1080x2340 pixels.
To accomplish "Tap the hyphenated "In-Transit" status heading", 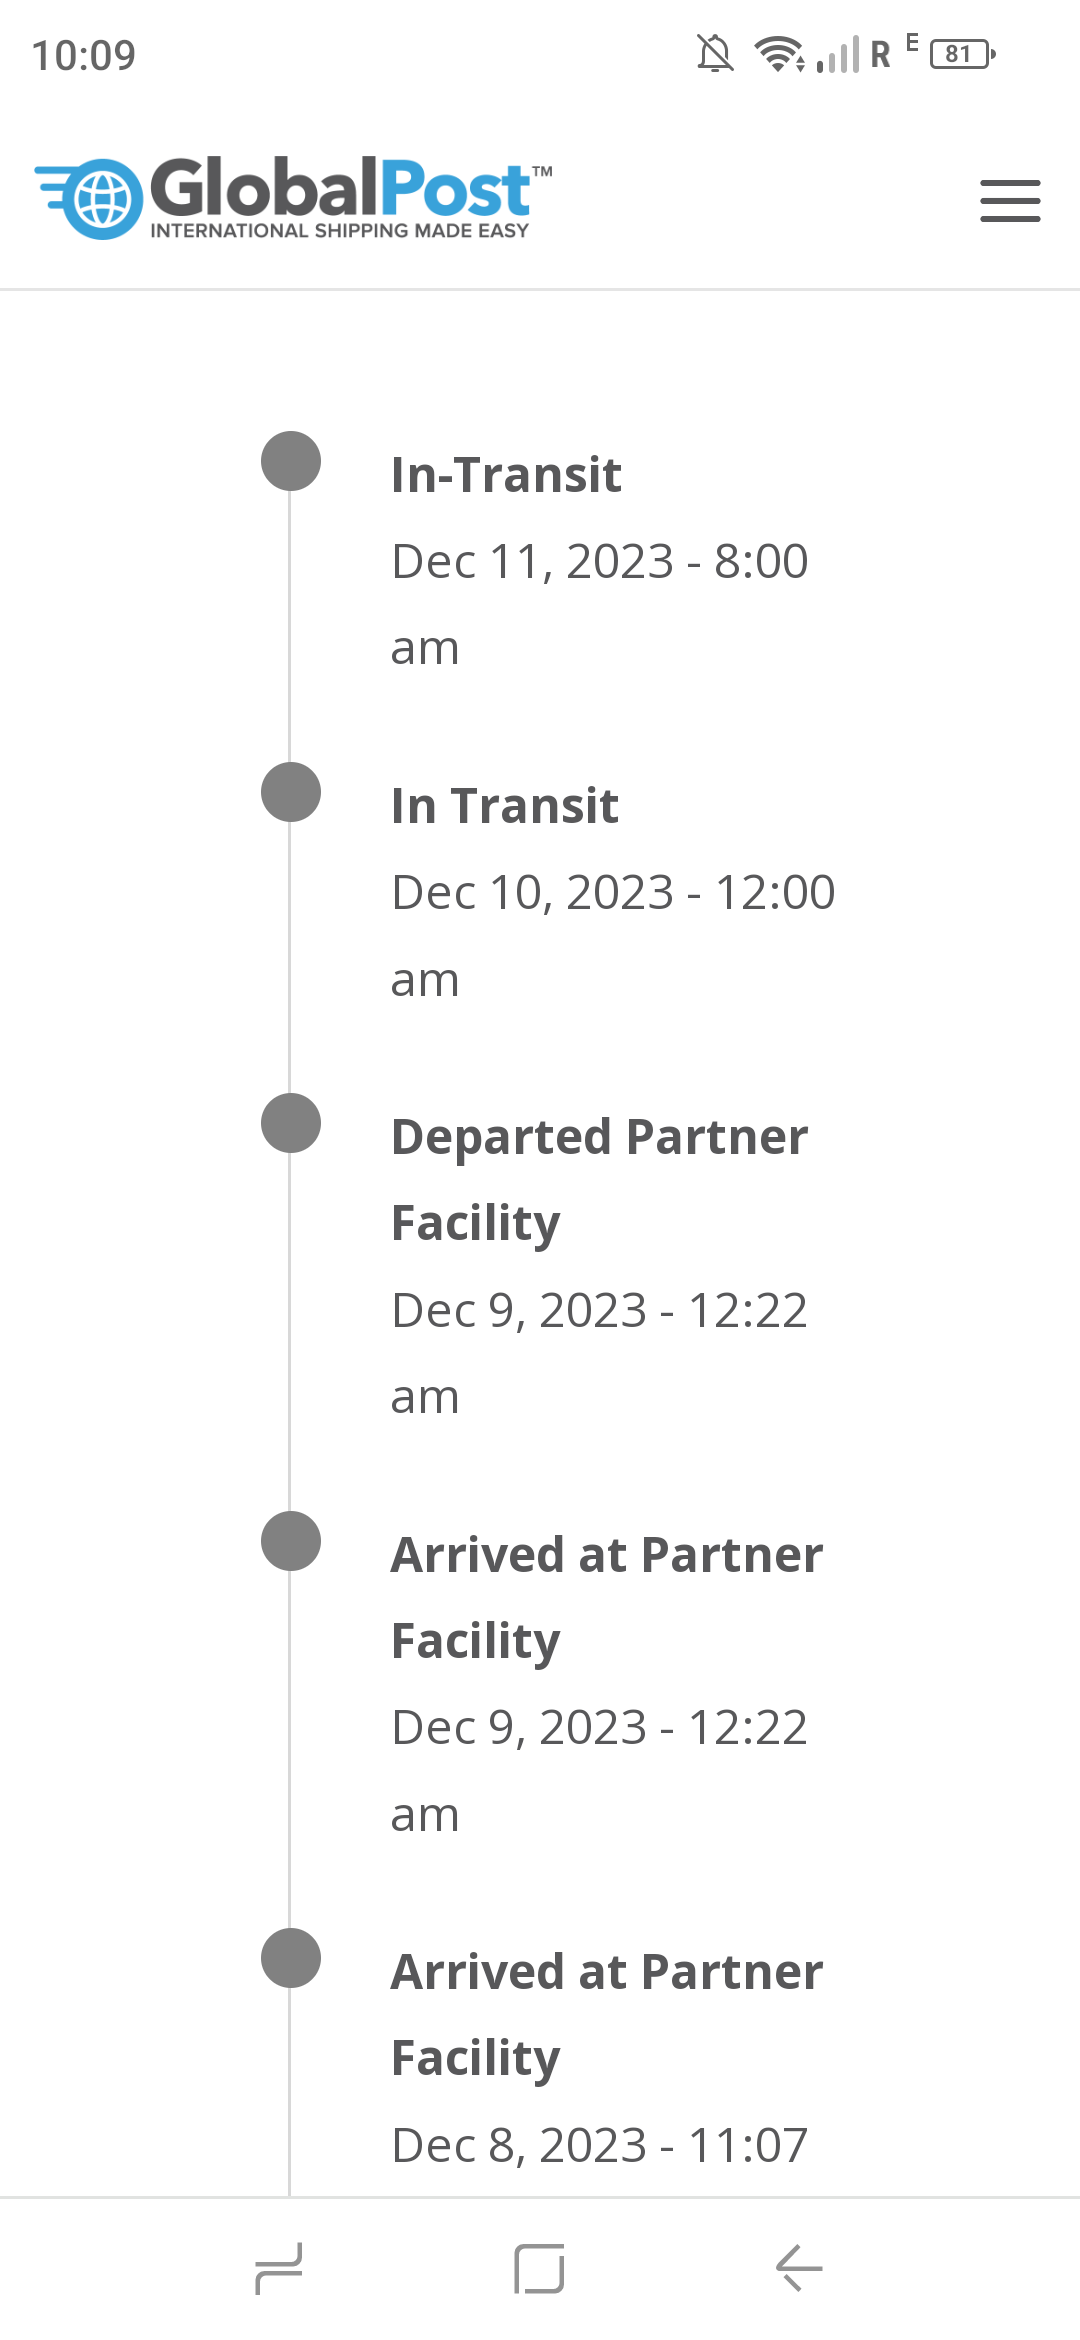I will pos(506,474).
